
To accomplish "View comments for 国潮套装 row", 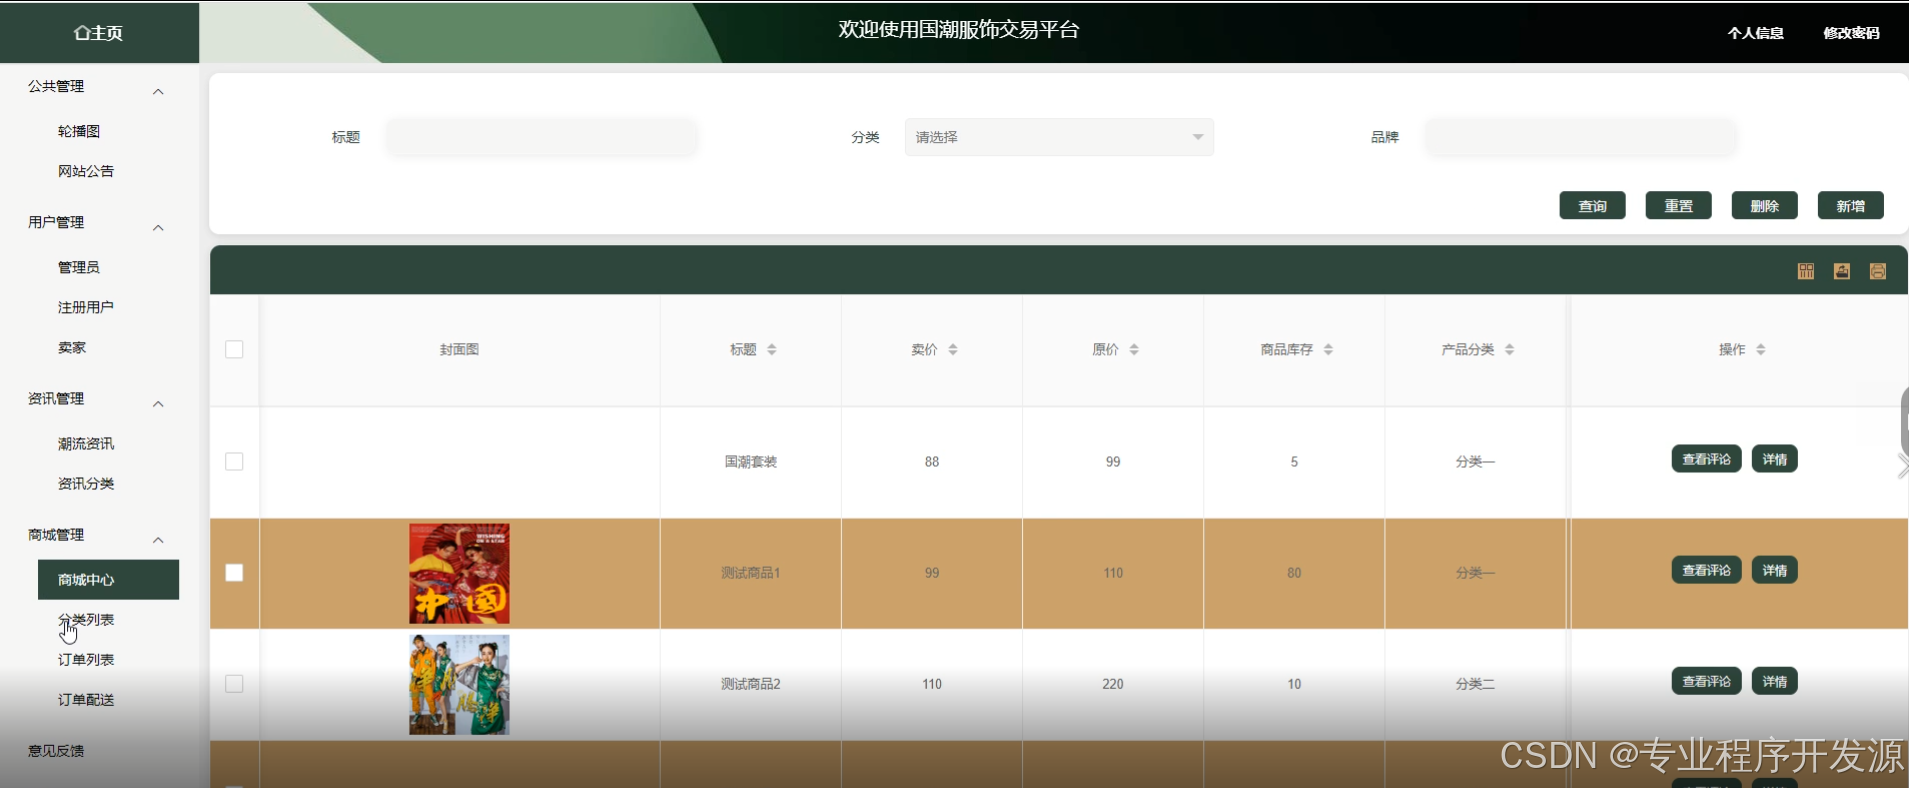I will [x=1706, y=459].
